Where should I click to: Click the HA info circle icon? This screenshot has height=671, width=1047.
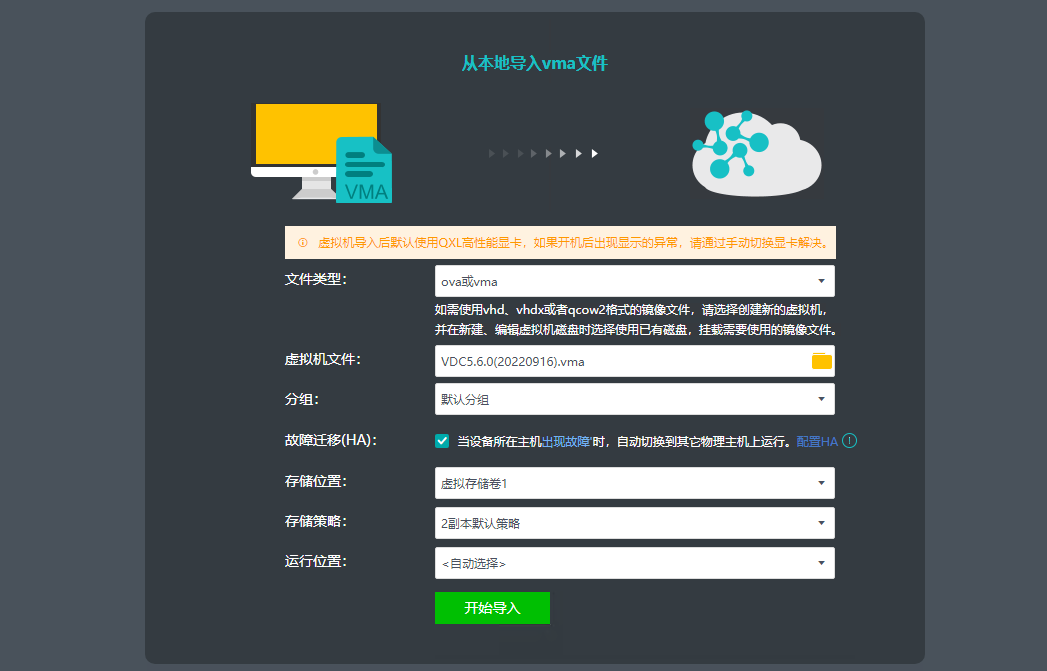click(x=849, y=441)
